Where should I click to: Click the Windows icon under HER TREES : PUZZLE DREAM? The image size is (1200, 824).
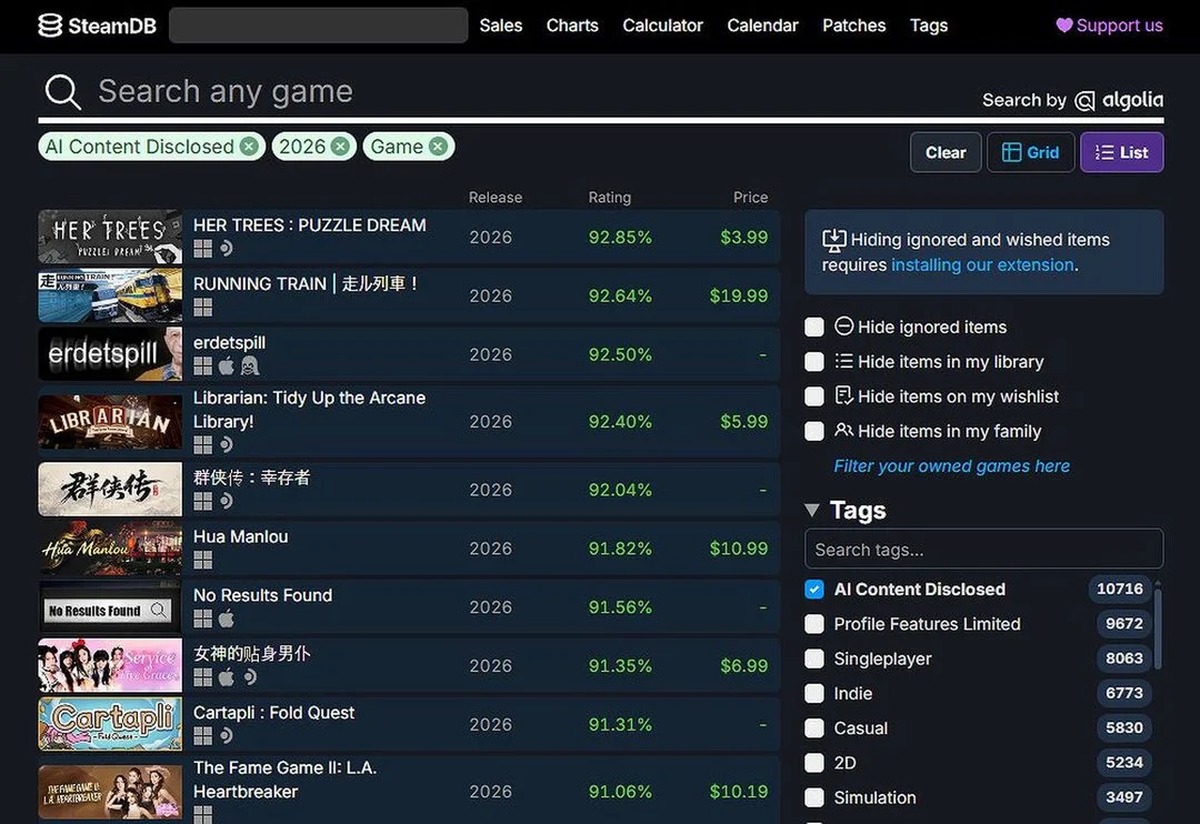pyautogui.click(x=203, y=249)
